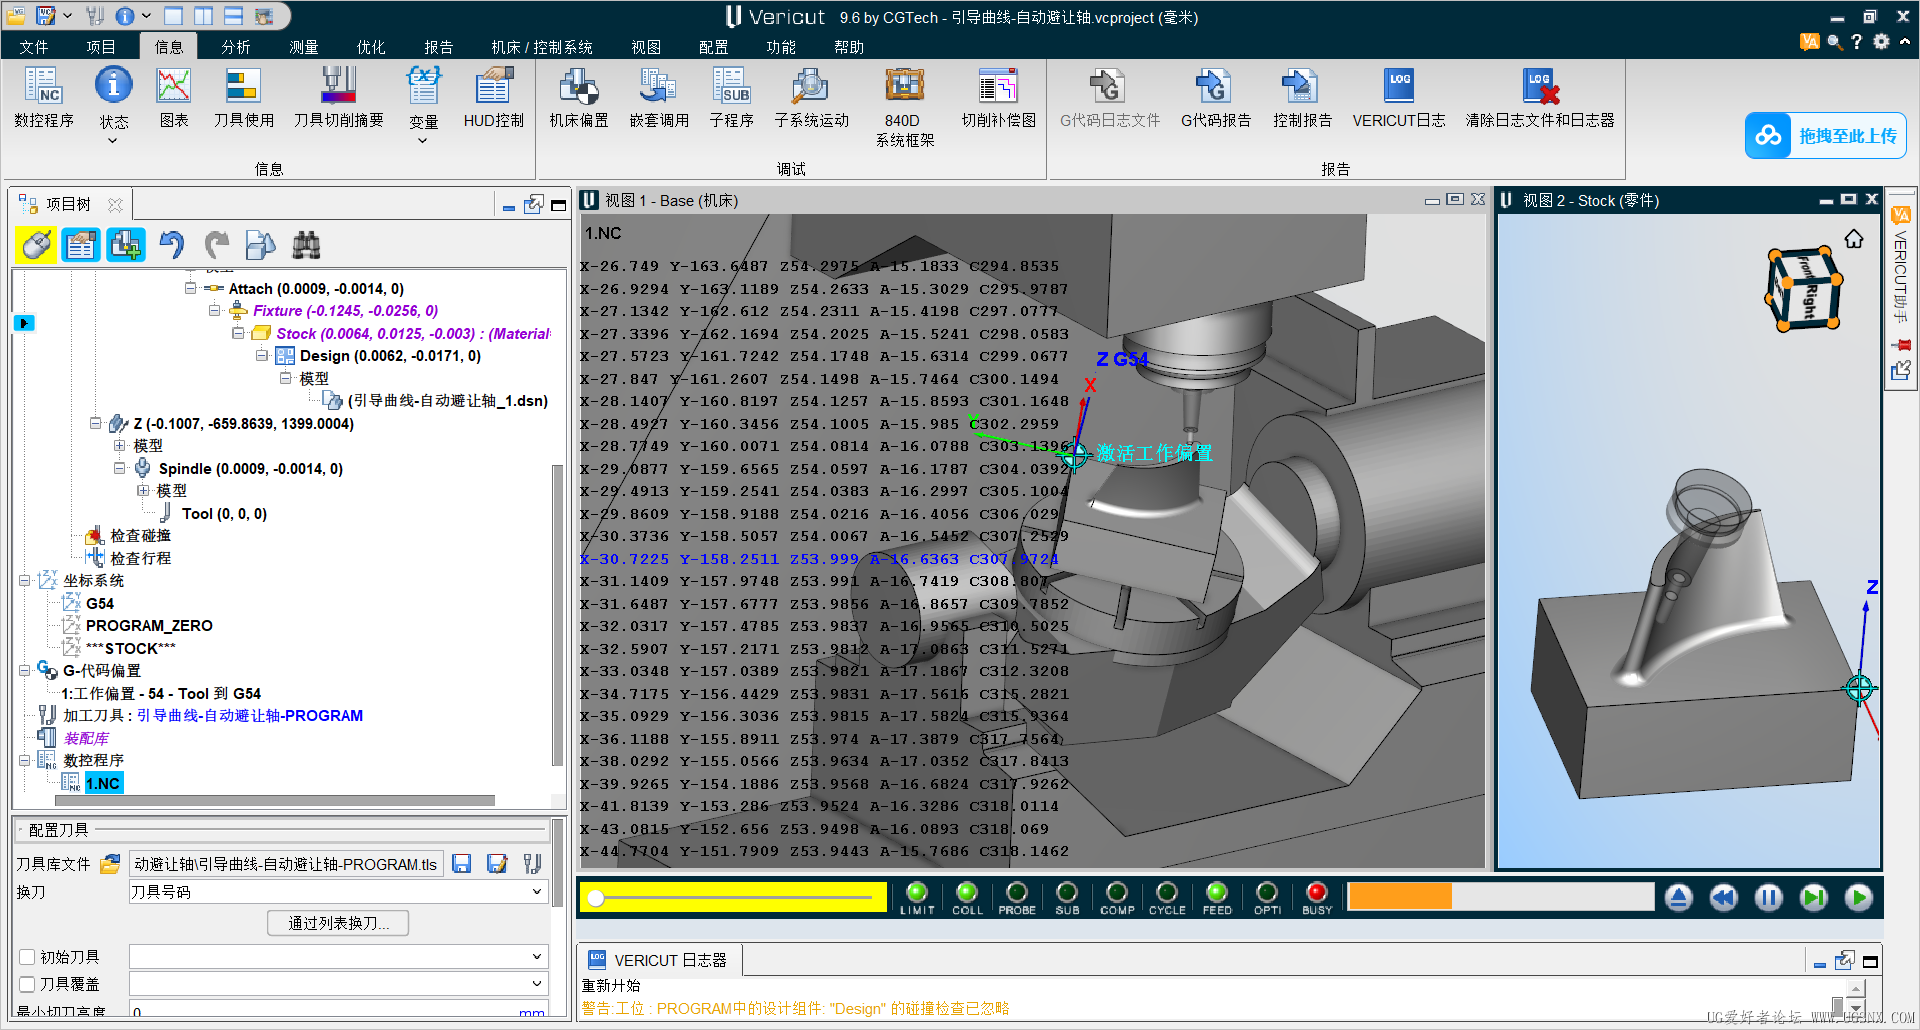
Task: Click the save tool library disk icon
Action: [461, 863]
